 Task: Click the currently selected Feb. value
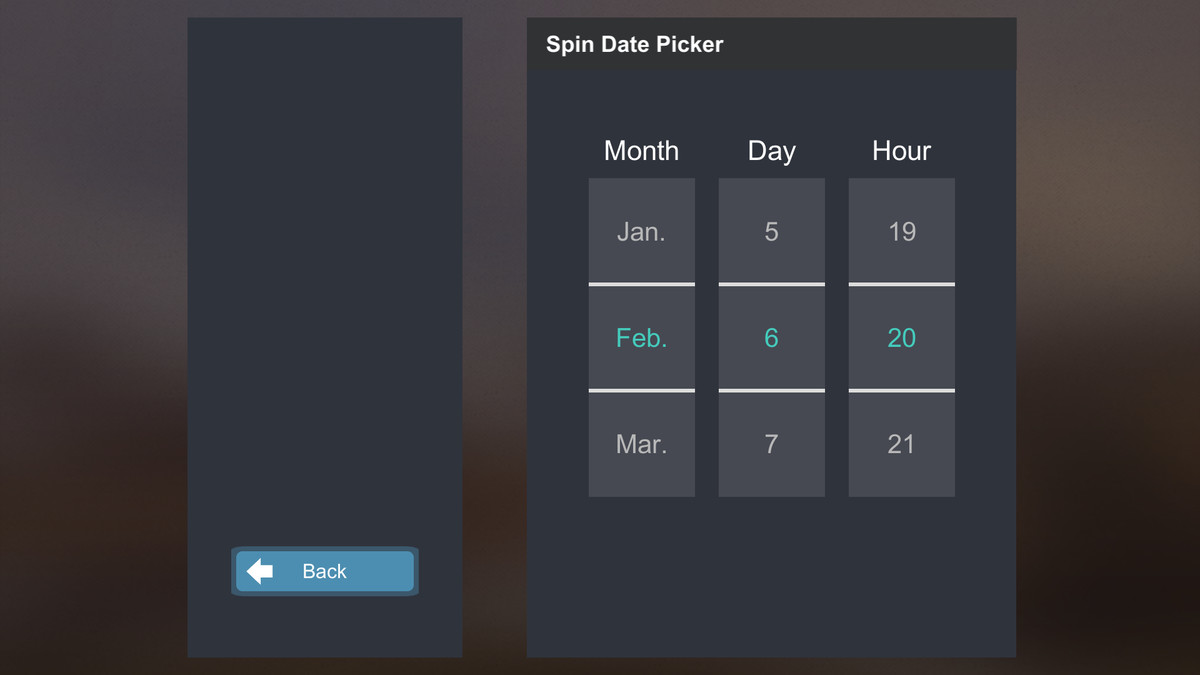pos(641,338)
